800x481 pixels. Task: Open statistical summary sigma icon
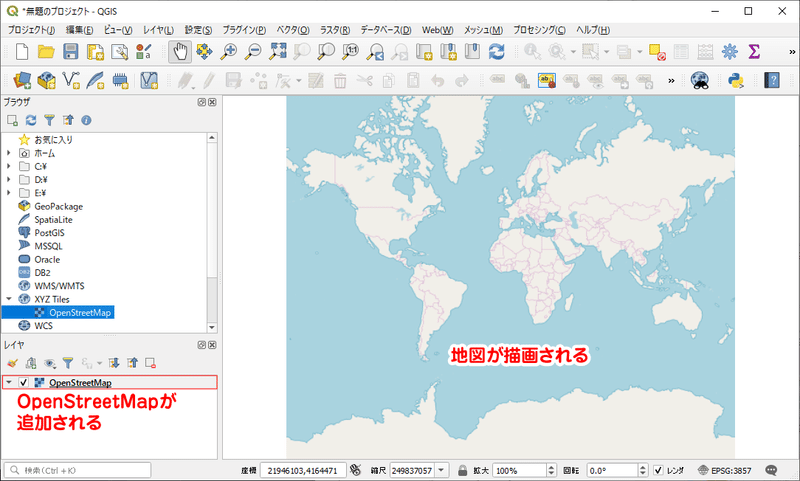(754, 52)
